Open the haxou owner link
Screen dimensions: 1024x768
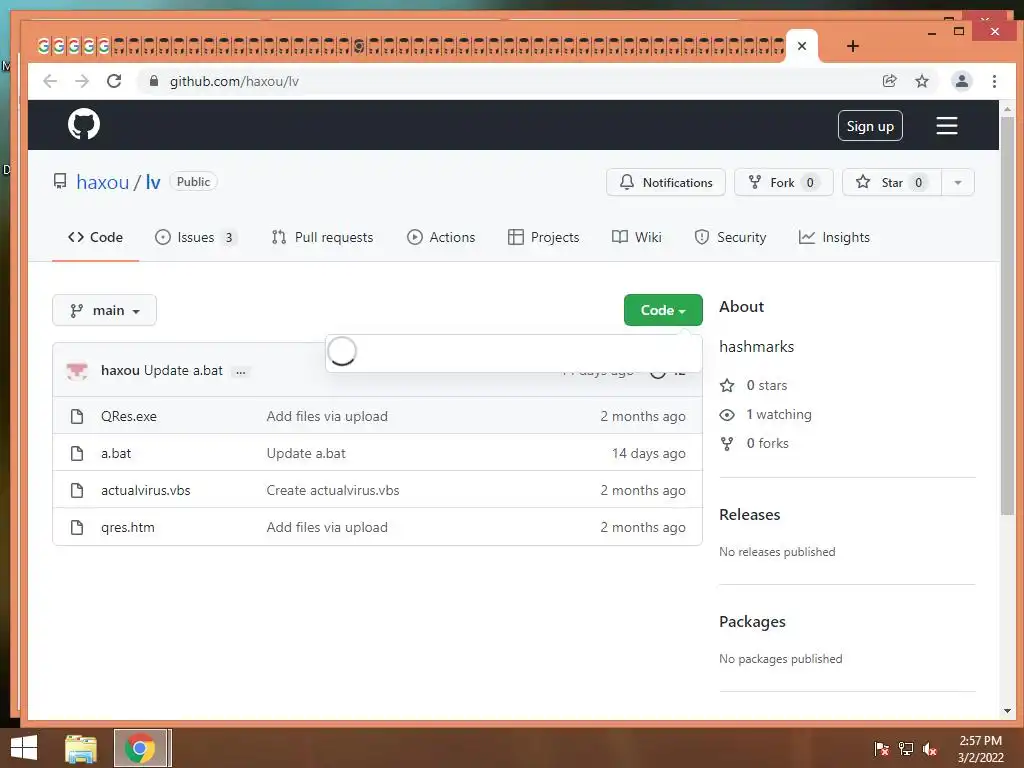point(103,182)
